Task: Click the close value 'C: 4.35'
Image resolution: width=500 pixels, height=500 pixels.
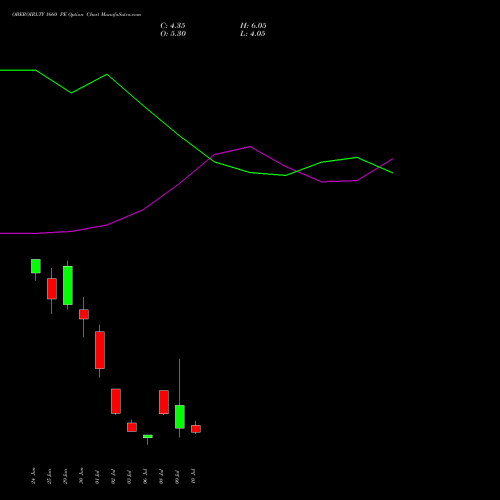Action: point(173,26)
